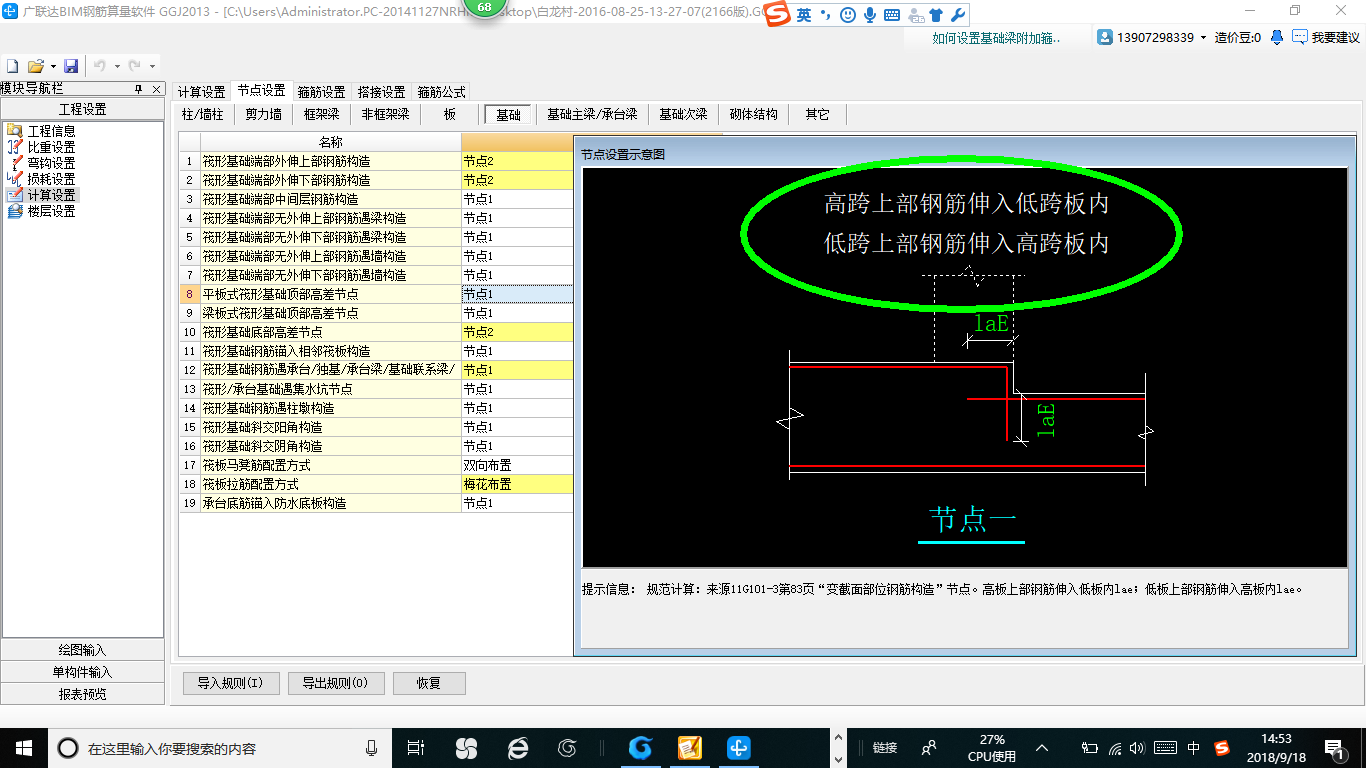Select the 其它 component category
Screen dimensions: 1366x768
pyautogui.click(x=817, y=115)
